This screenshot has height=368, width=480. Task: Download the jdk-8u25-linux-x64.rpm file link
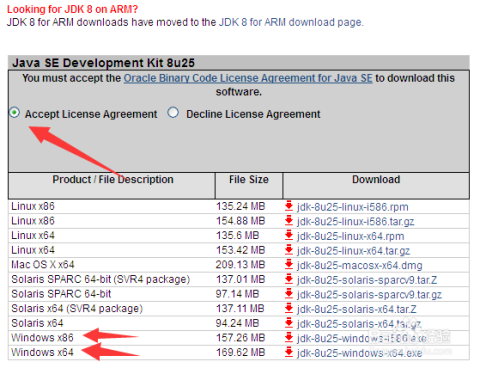(351, 236)
